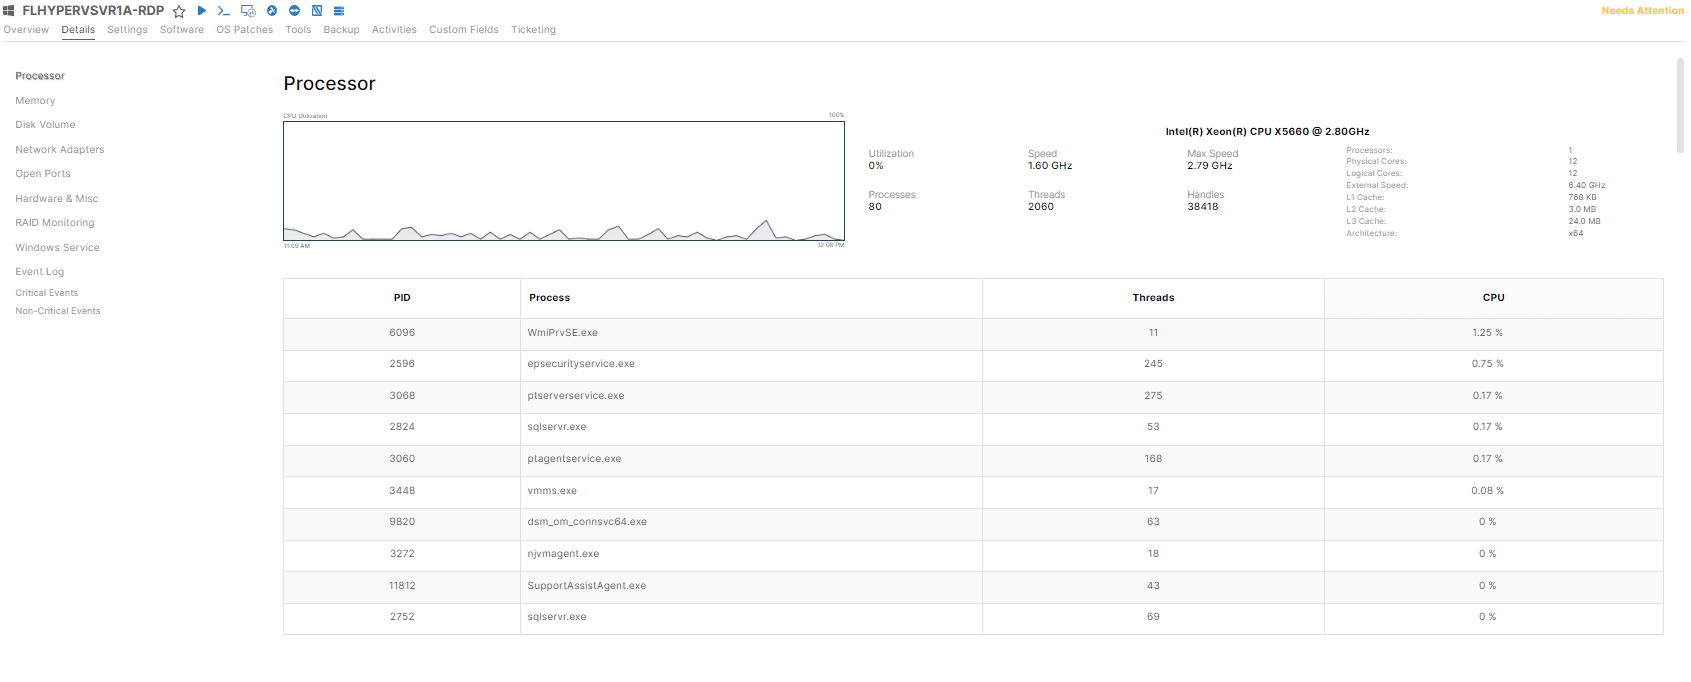Image resolution: width=1691 pixels, height=682 pixels.
Task: Mark device as favorite with star icon
Action: point(179,11)
